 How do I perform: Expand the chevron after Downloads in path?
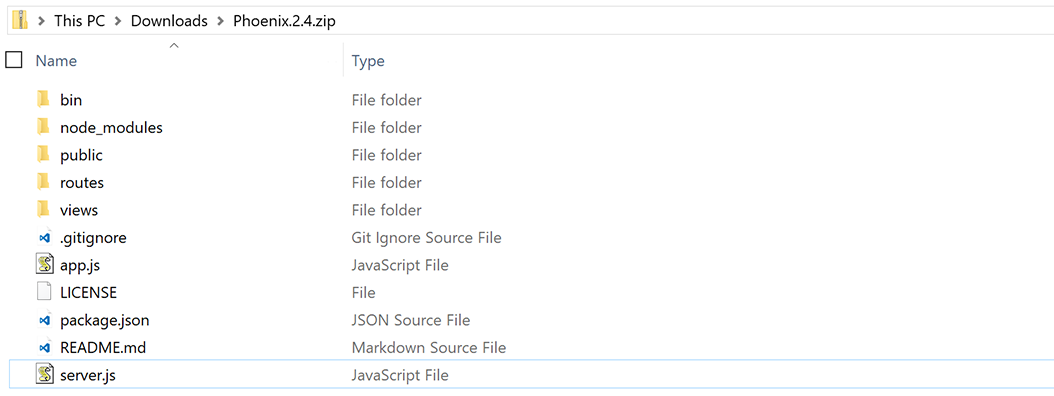point(220,21)
